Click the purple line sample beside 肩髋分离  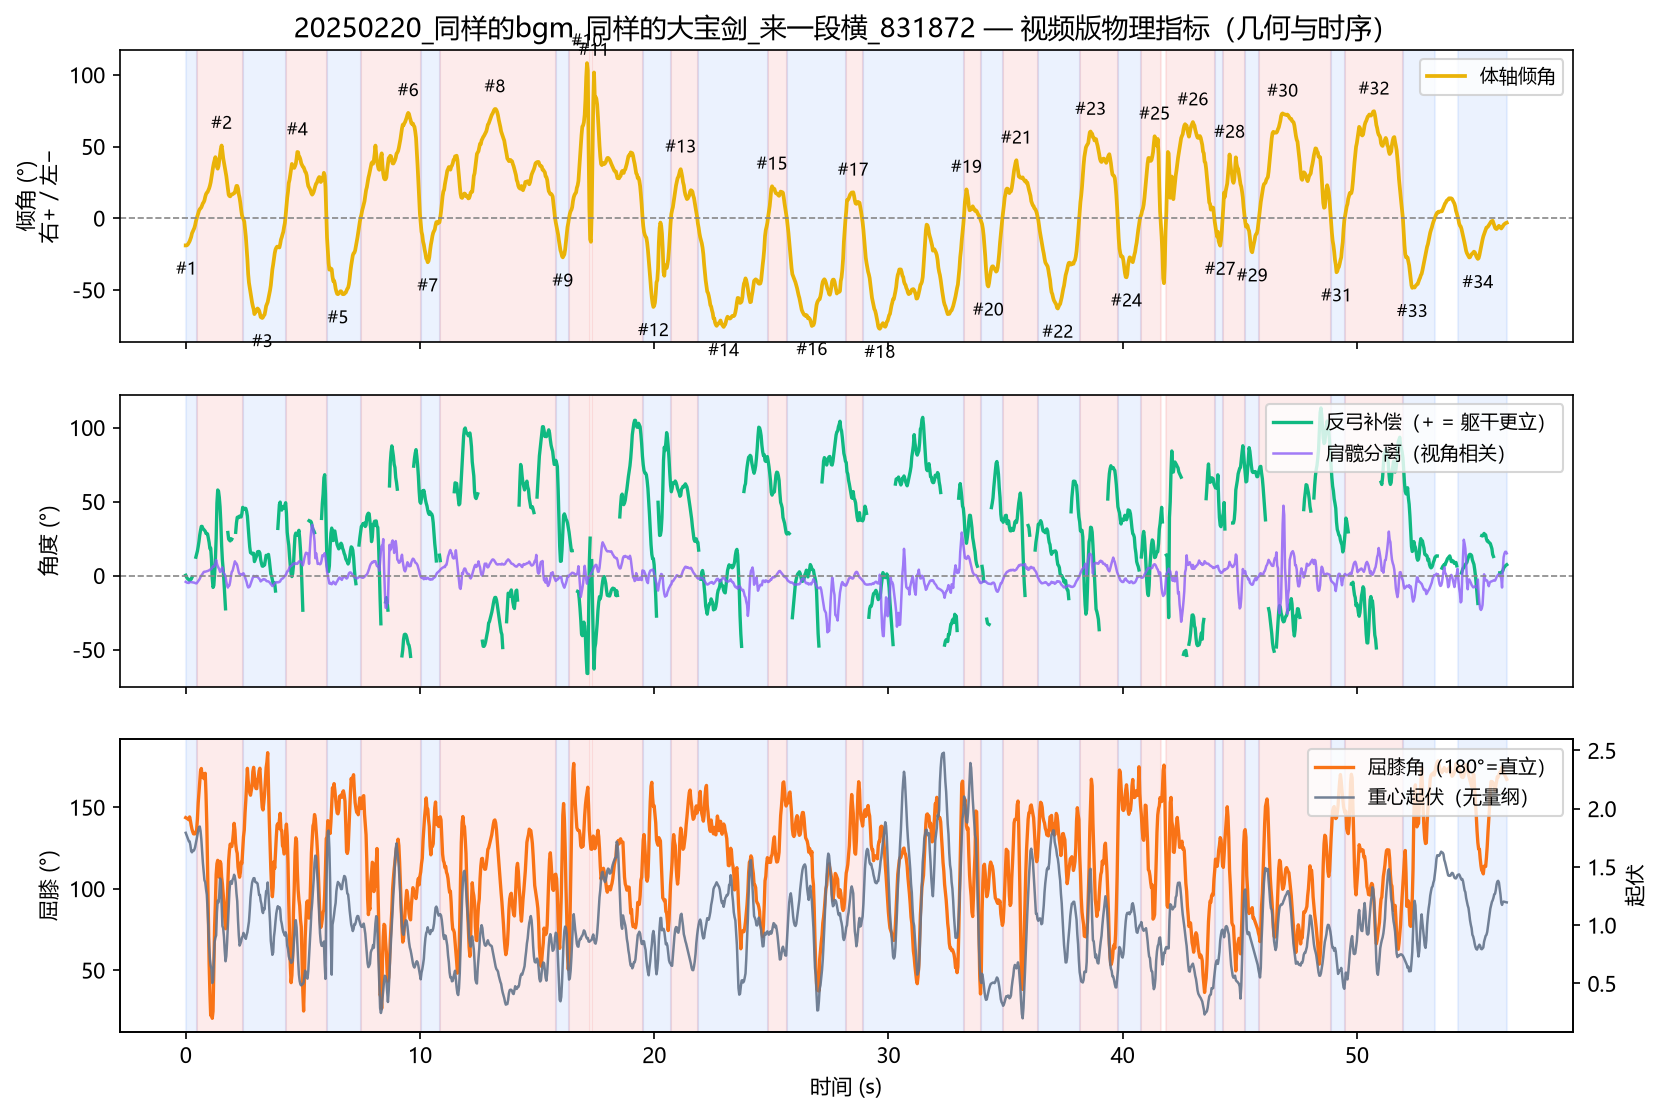click(x=1292, y=453)
